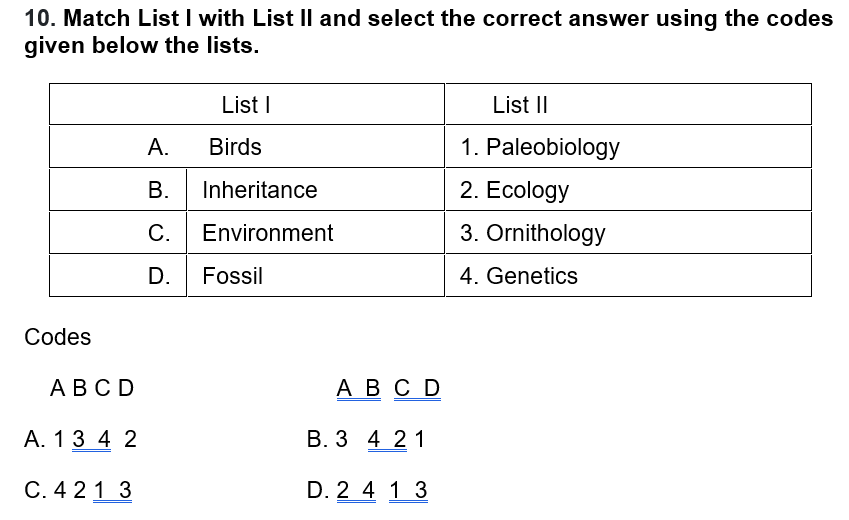The image size is (849, 520).
Task: Click the letter B. cell beside Inheritance
Action: pos(158,190)
